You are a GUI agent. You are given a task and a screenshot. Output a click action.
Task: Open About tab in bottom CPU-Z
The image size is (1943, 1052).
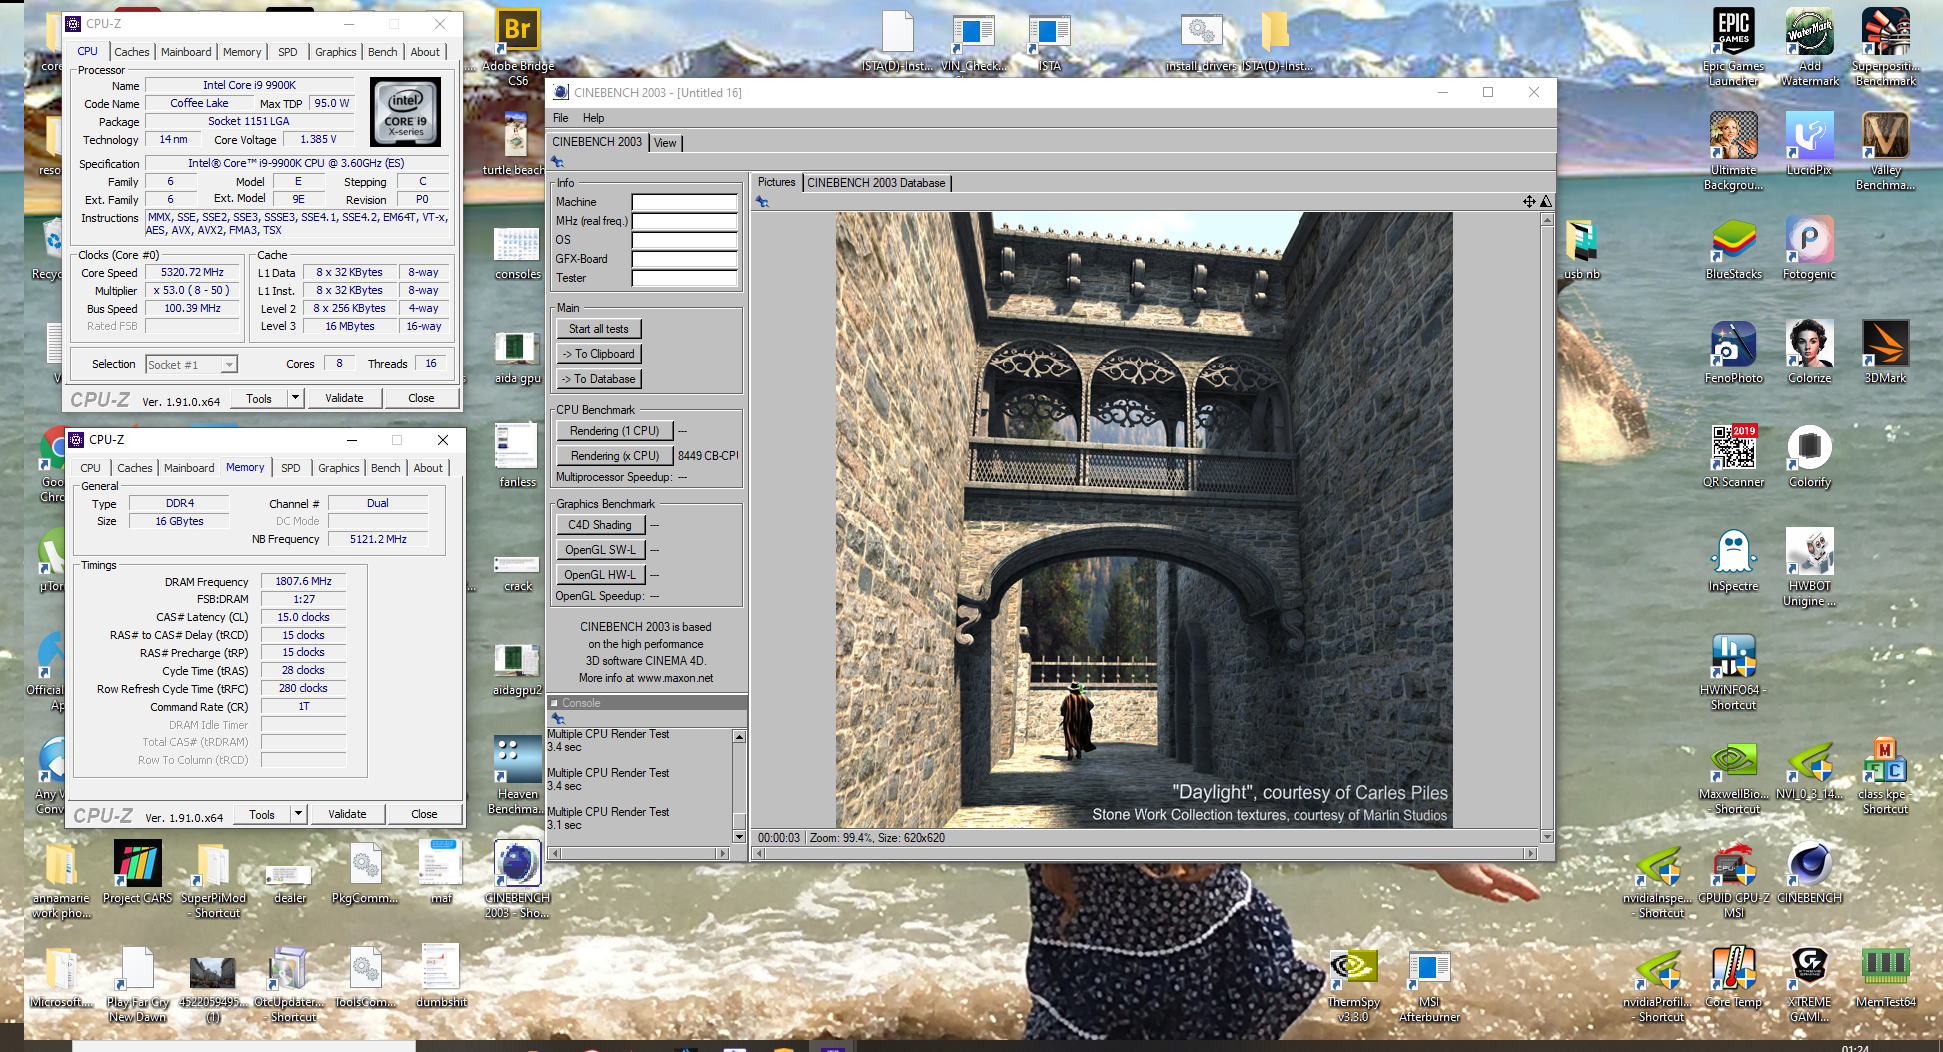428,468
